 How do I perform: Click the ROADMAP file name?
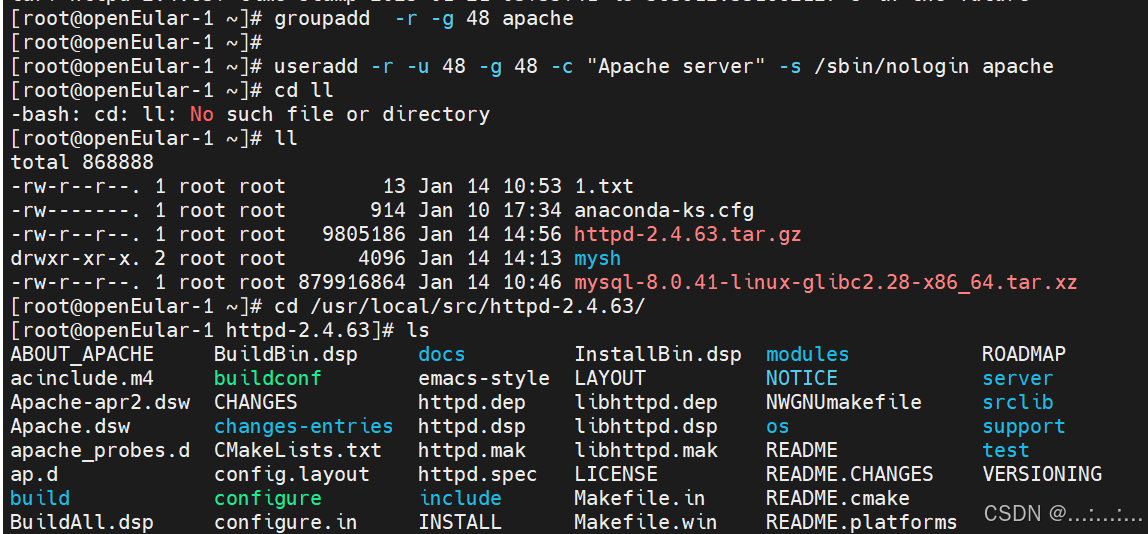pos(1024,355)
